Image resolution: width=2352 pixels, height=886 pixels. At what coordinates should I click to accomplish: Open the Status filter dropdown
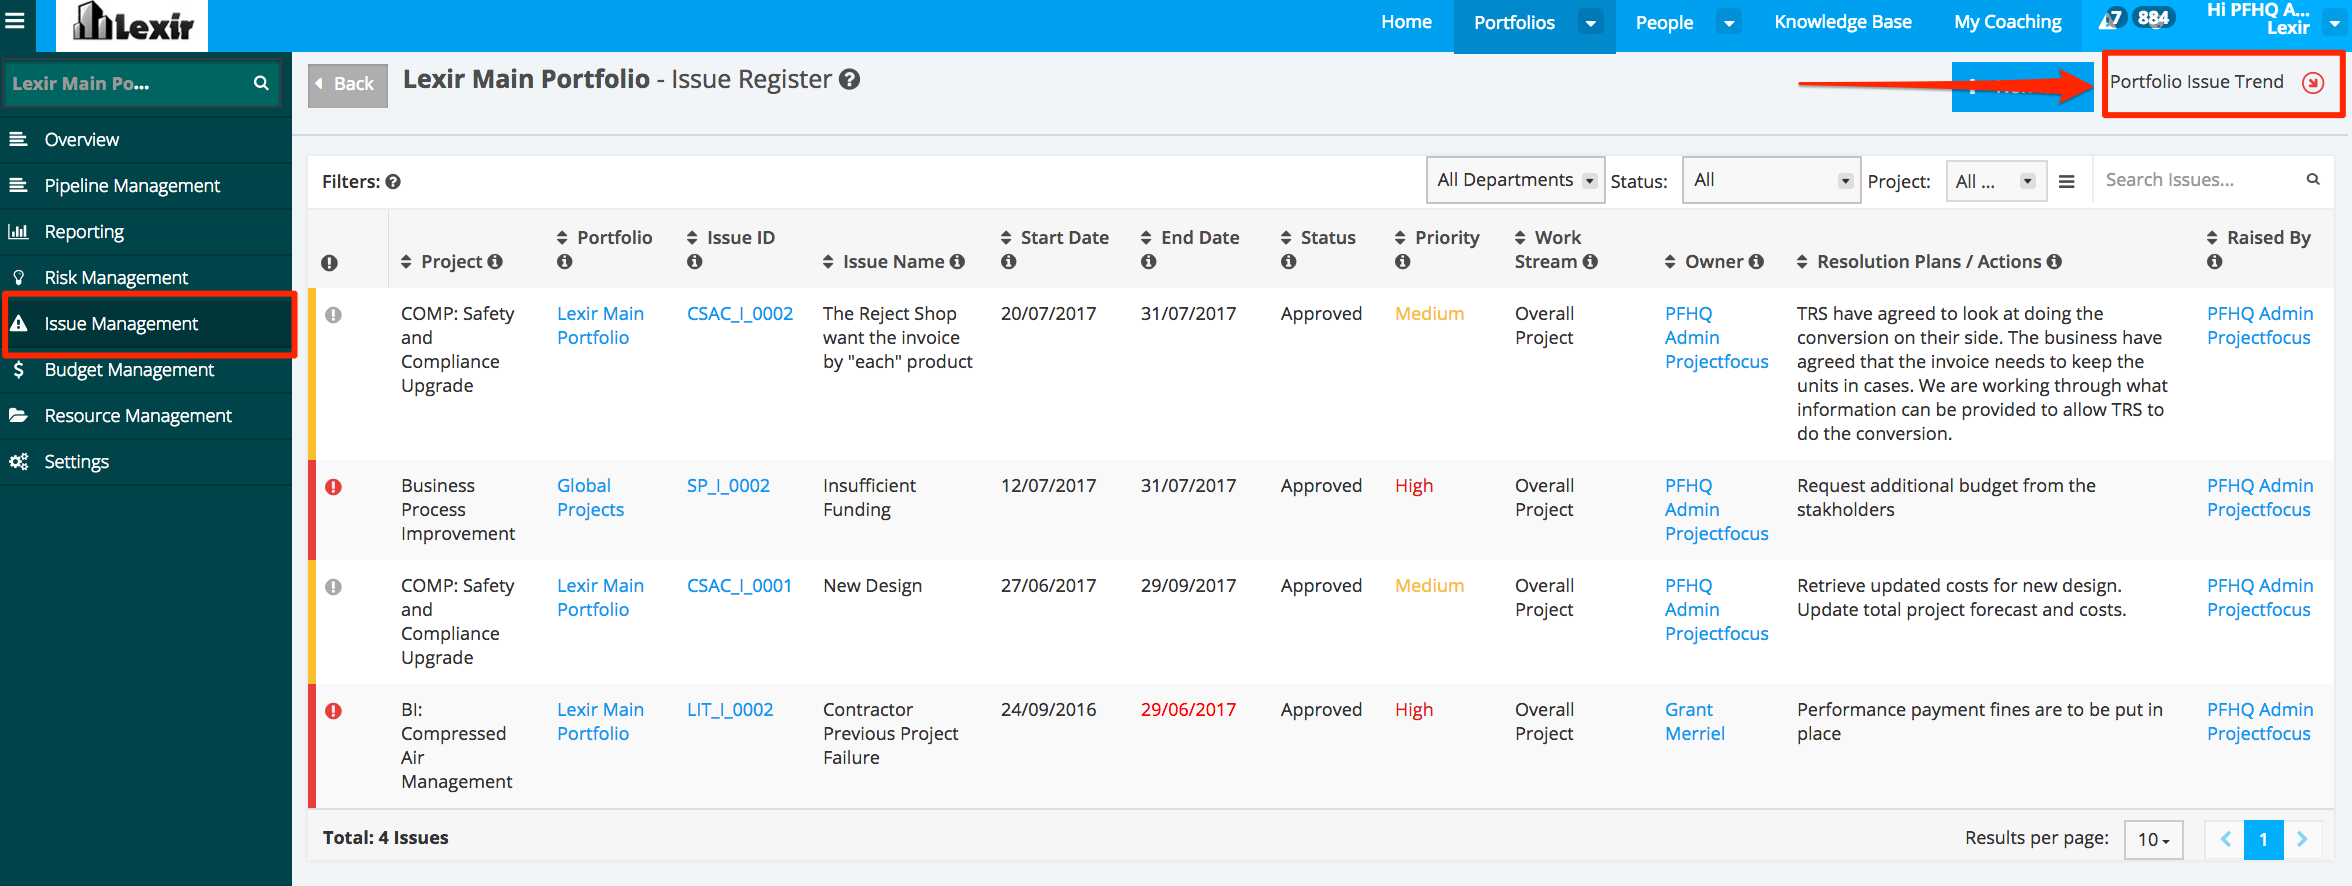1771,180
